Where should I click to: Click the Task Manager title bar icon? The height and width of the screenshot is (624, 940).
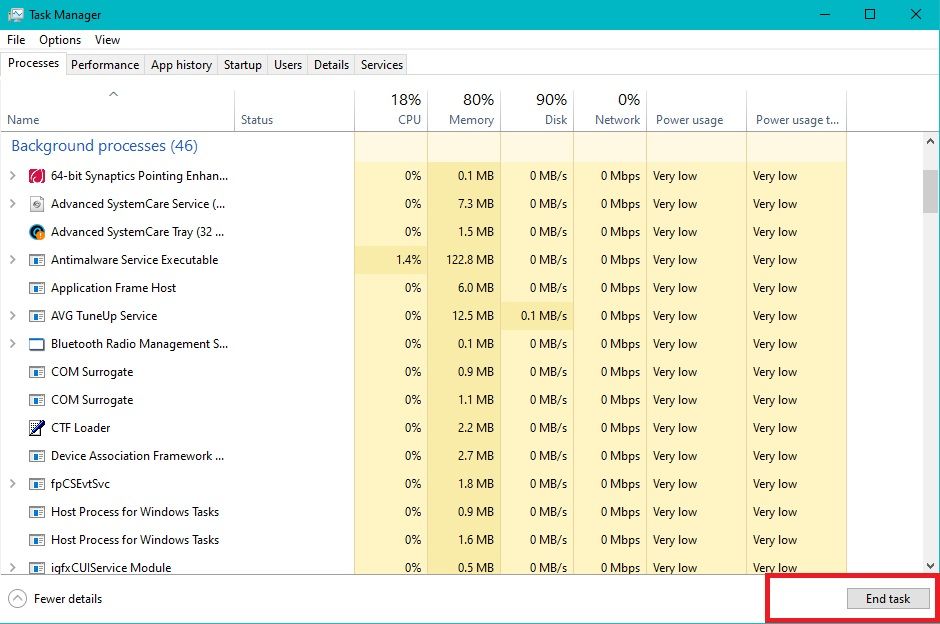pos(16,14)
